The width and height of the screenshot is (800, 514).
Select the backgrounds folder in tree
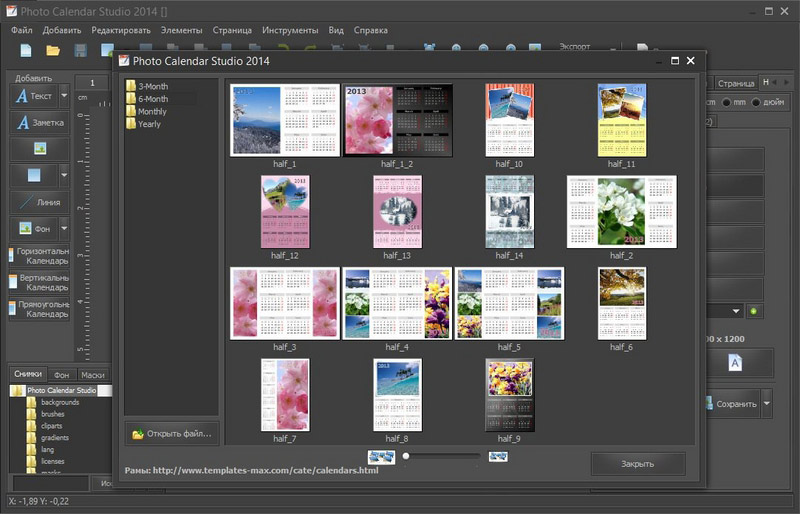[60, 402]
